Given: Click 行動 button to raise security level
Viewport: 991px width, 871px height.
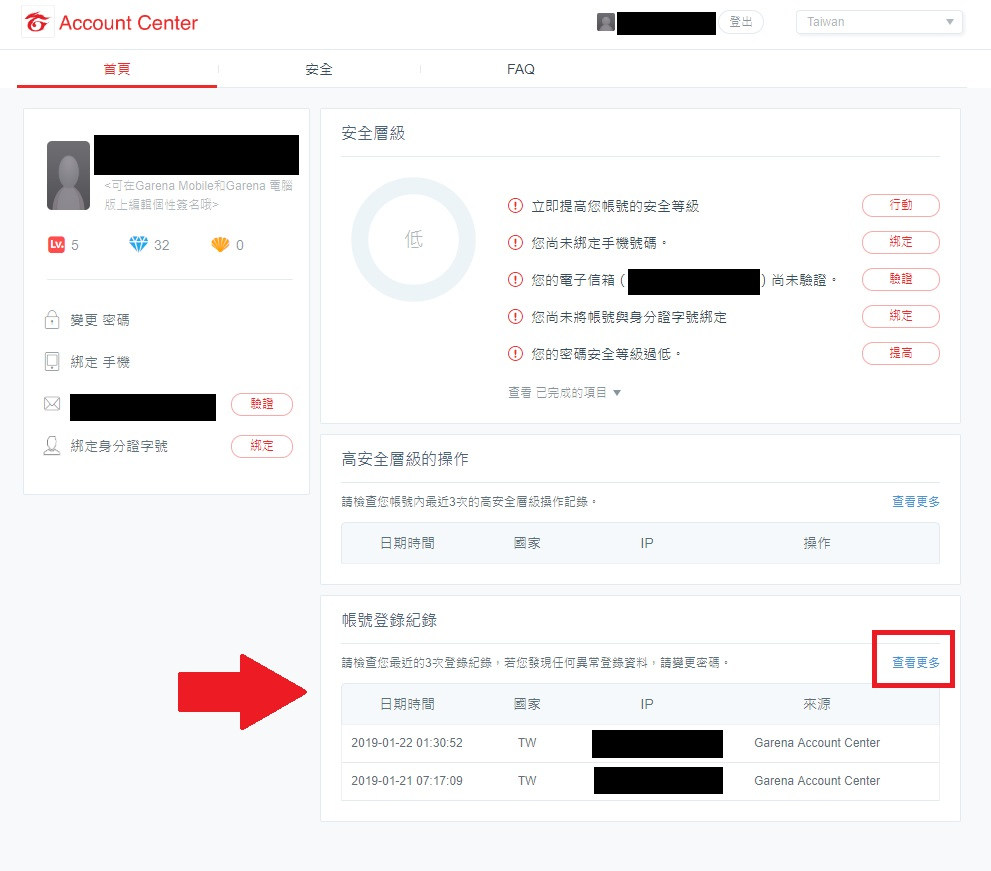Looking at the screenshot, I should click(x=900, y=206).
